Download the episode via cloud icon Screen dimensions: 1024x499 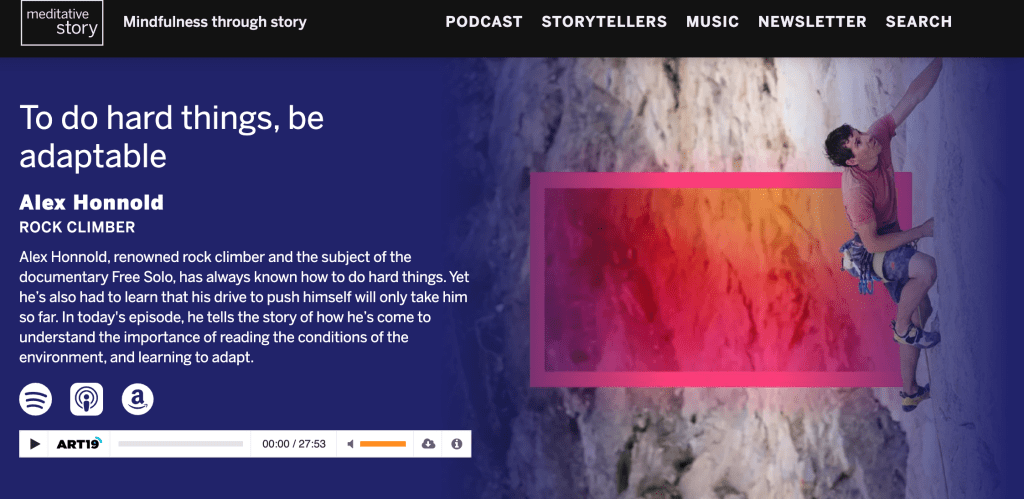[428, 444]
